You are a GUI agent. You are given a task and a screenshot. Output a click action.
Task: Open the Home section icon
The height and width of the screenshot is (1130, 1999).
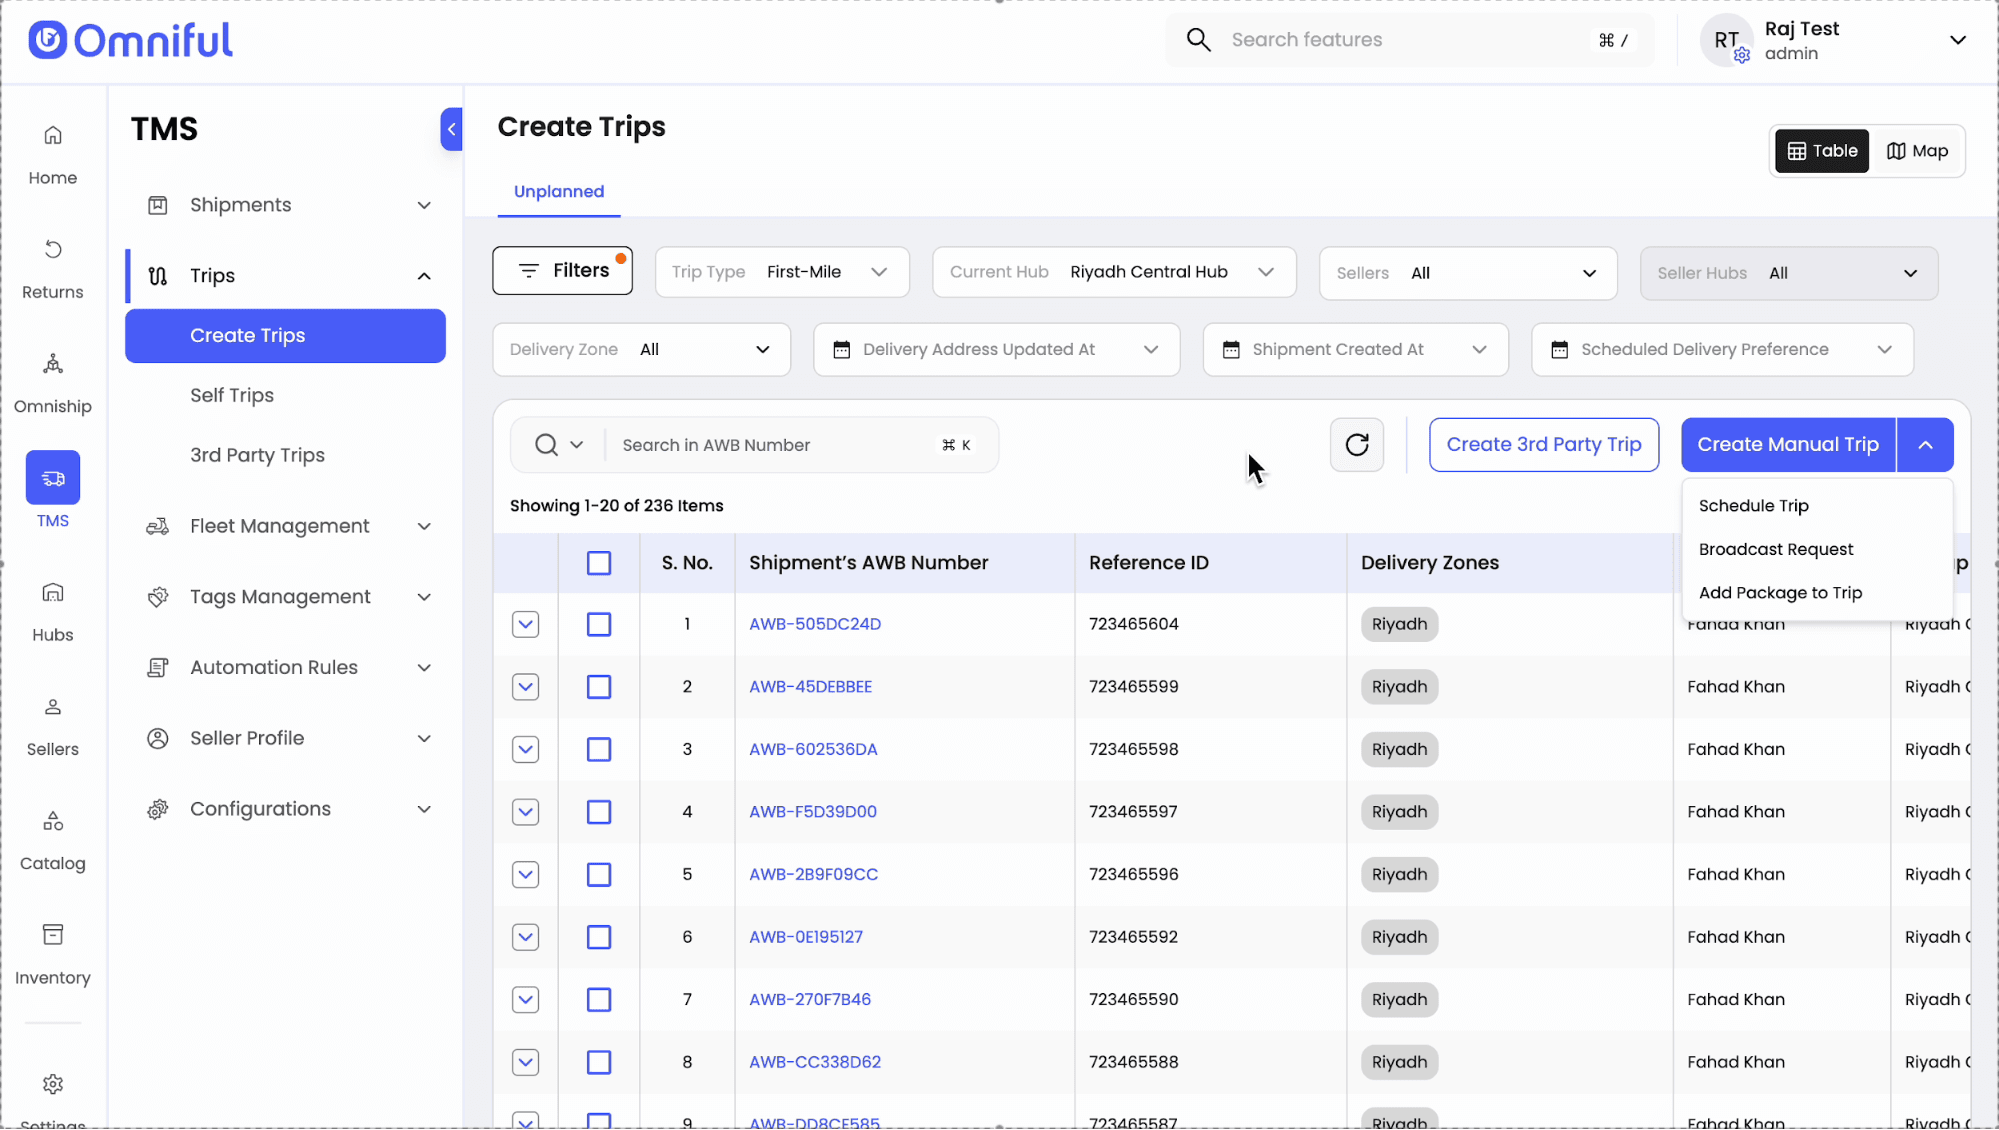click(x=53, y=136)
